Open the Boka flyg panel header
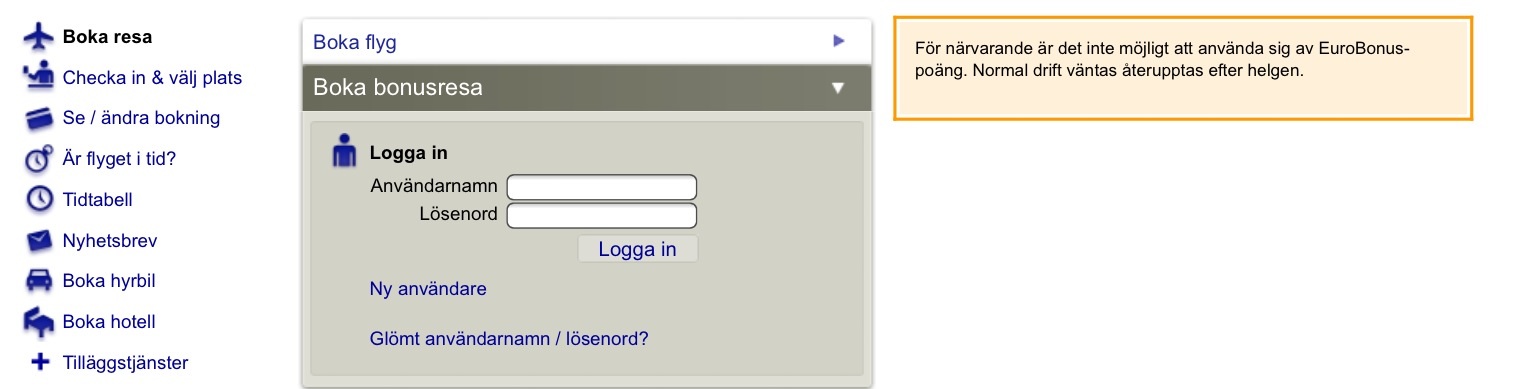The image size is (1536, 389). click(x=587, y=41)
